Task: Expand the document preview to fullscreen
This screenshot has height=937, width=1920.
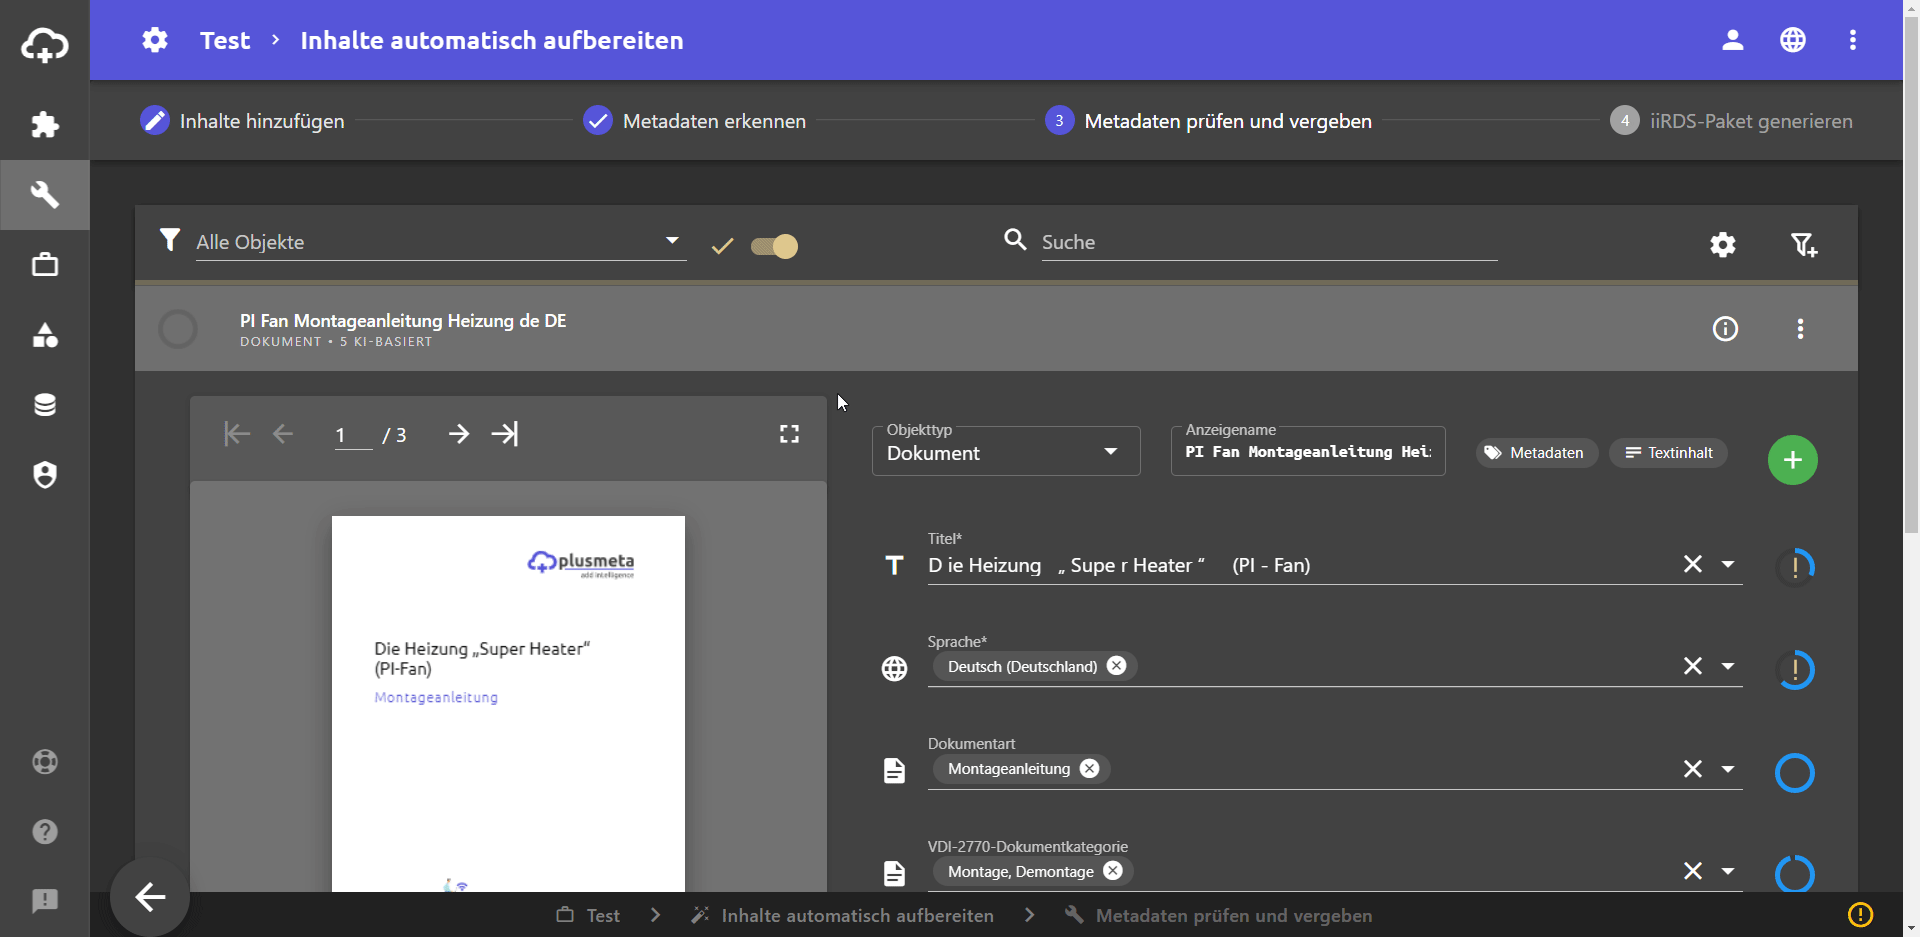Action: pos(790,434)
